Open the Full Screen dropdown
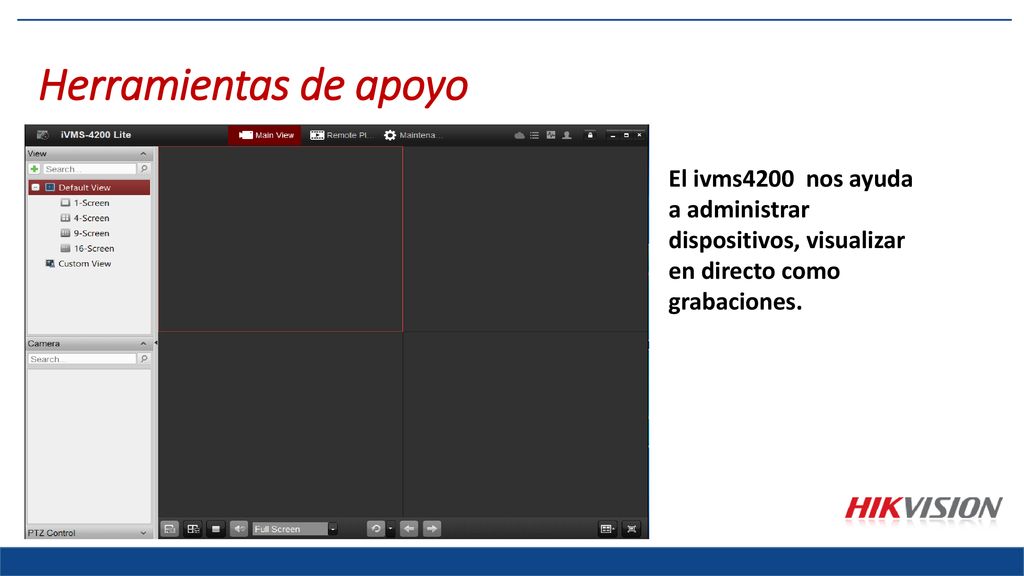 (295, 529)
